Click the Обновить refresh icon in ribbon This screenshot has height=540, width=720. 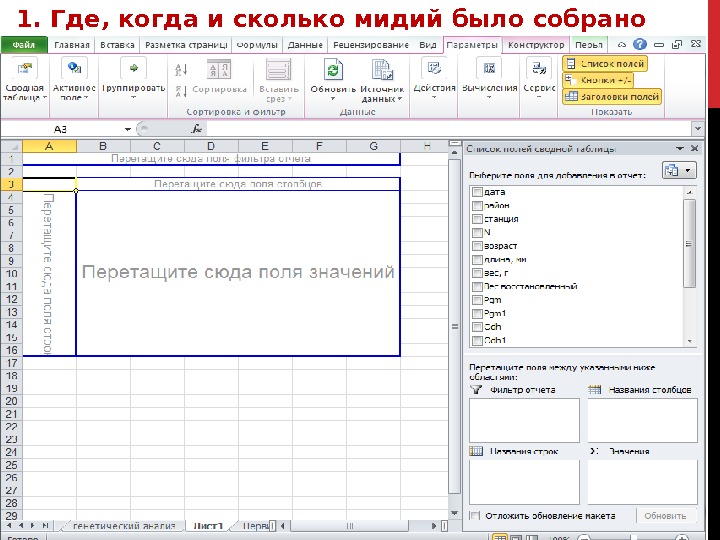point(333,70)
